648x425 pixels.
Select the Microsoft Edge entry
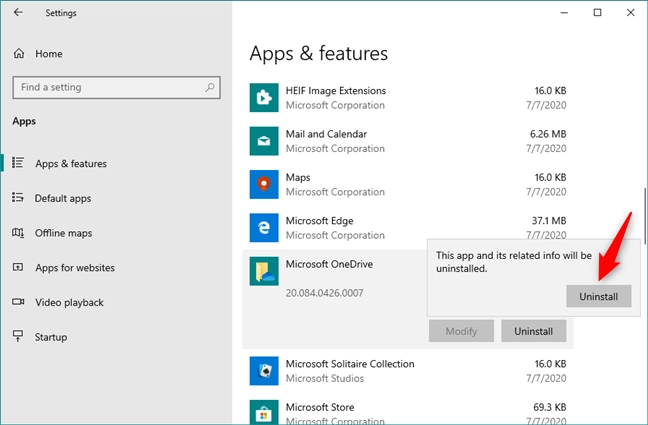(407, 228)
